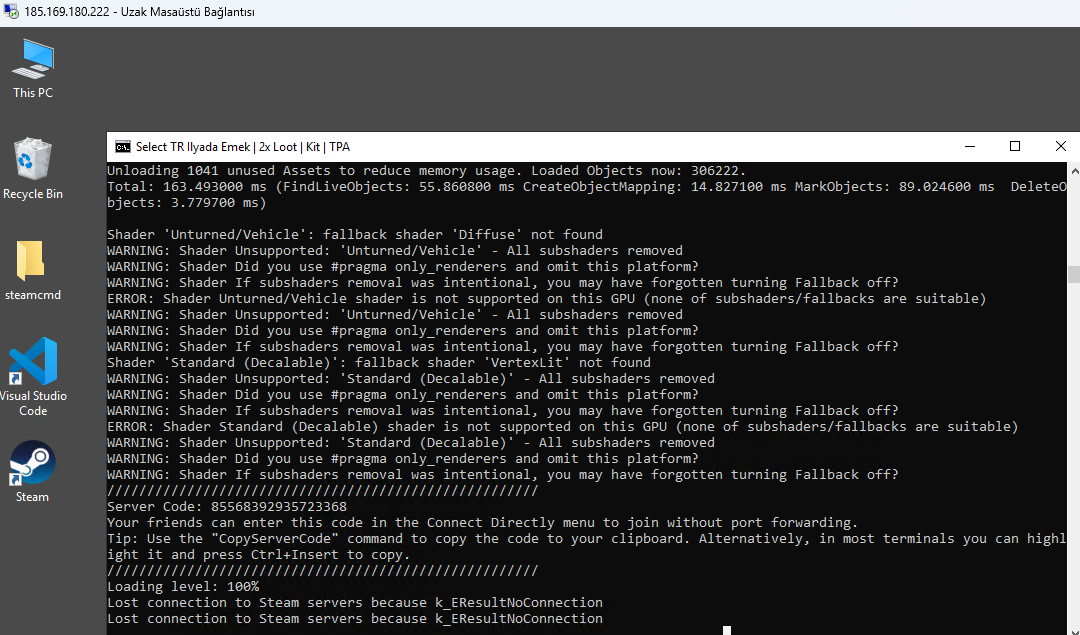Close the TR Ilyada Emek console window

tap(1060, 147)
